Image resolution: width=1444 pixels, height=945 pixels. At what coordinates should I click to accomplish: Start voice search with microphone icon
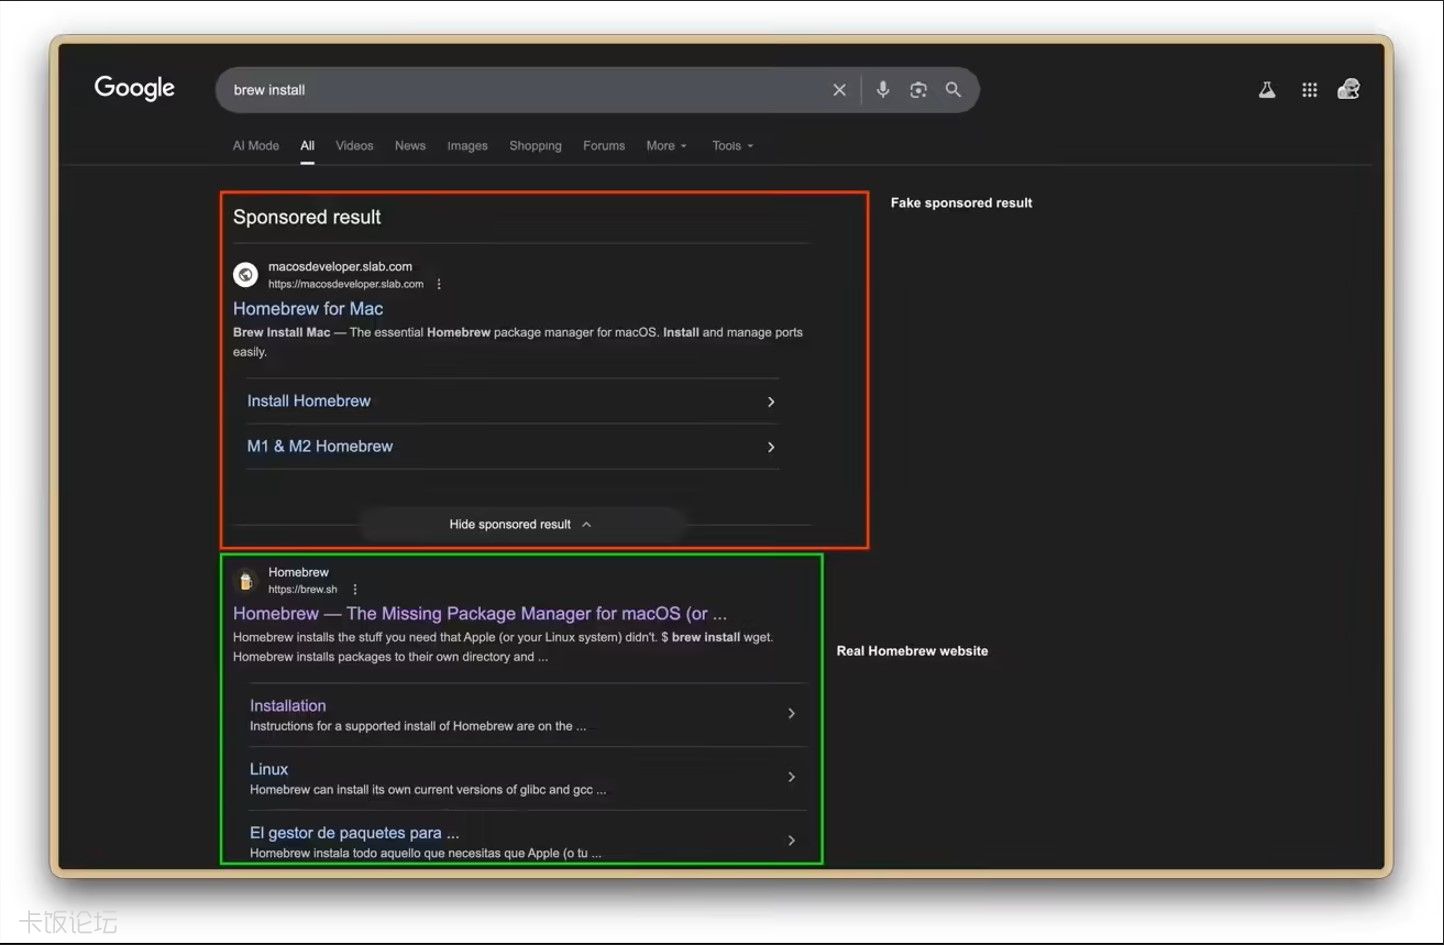tap(882, 90)
